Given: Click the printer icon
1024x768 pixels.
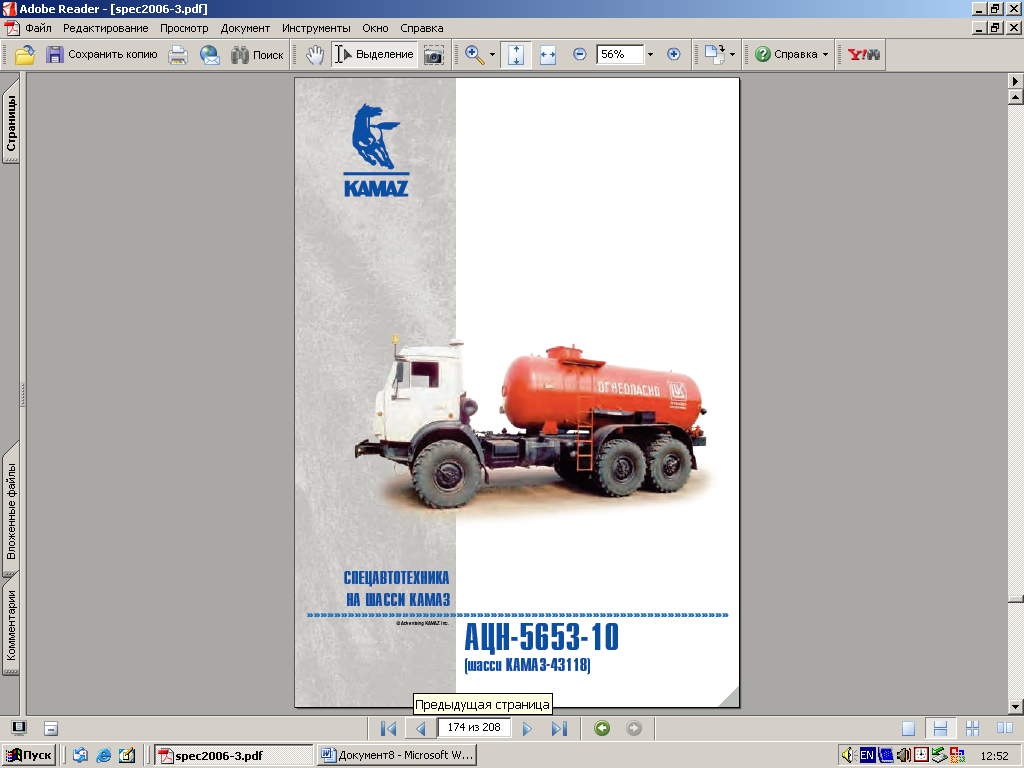Looking at the screenshot, I should (x=178, y=55).
